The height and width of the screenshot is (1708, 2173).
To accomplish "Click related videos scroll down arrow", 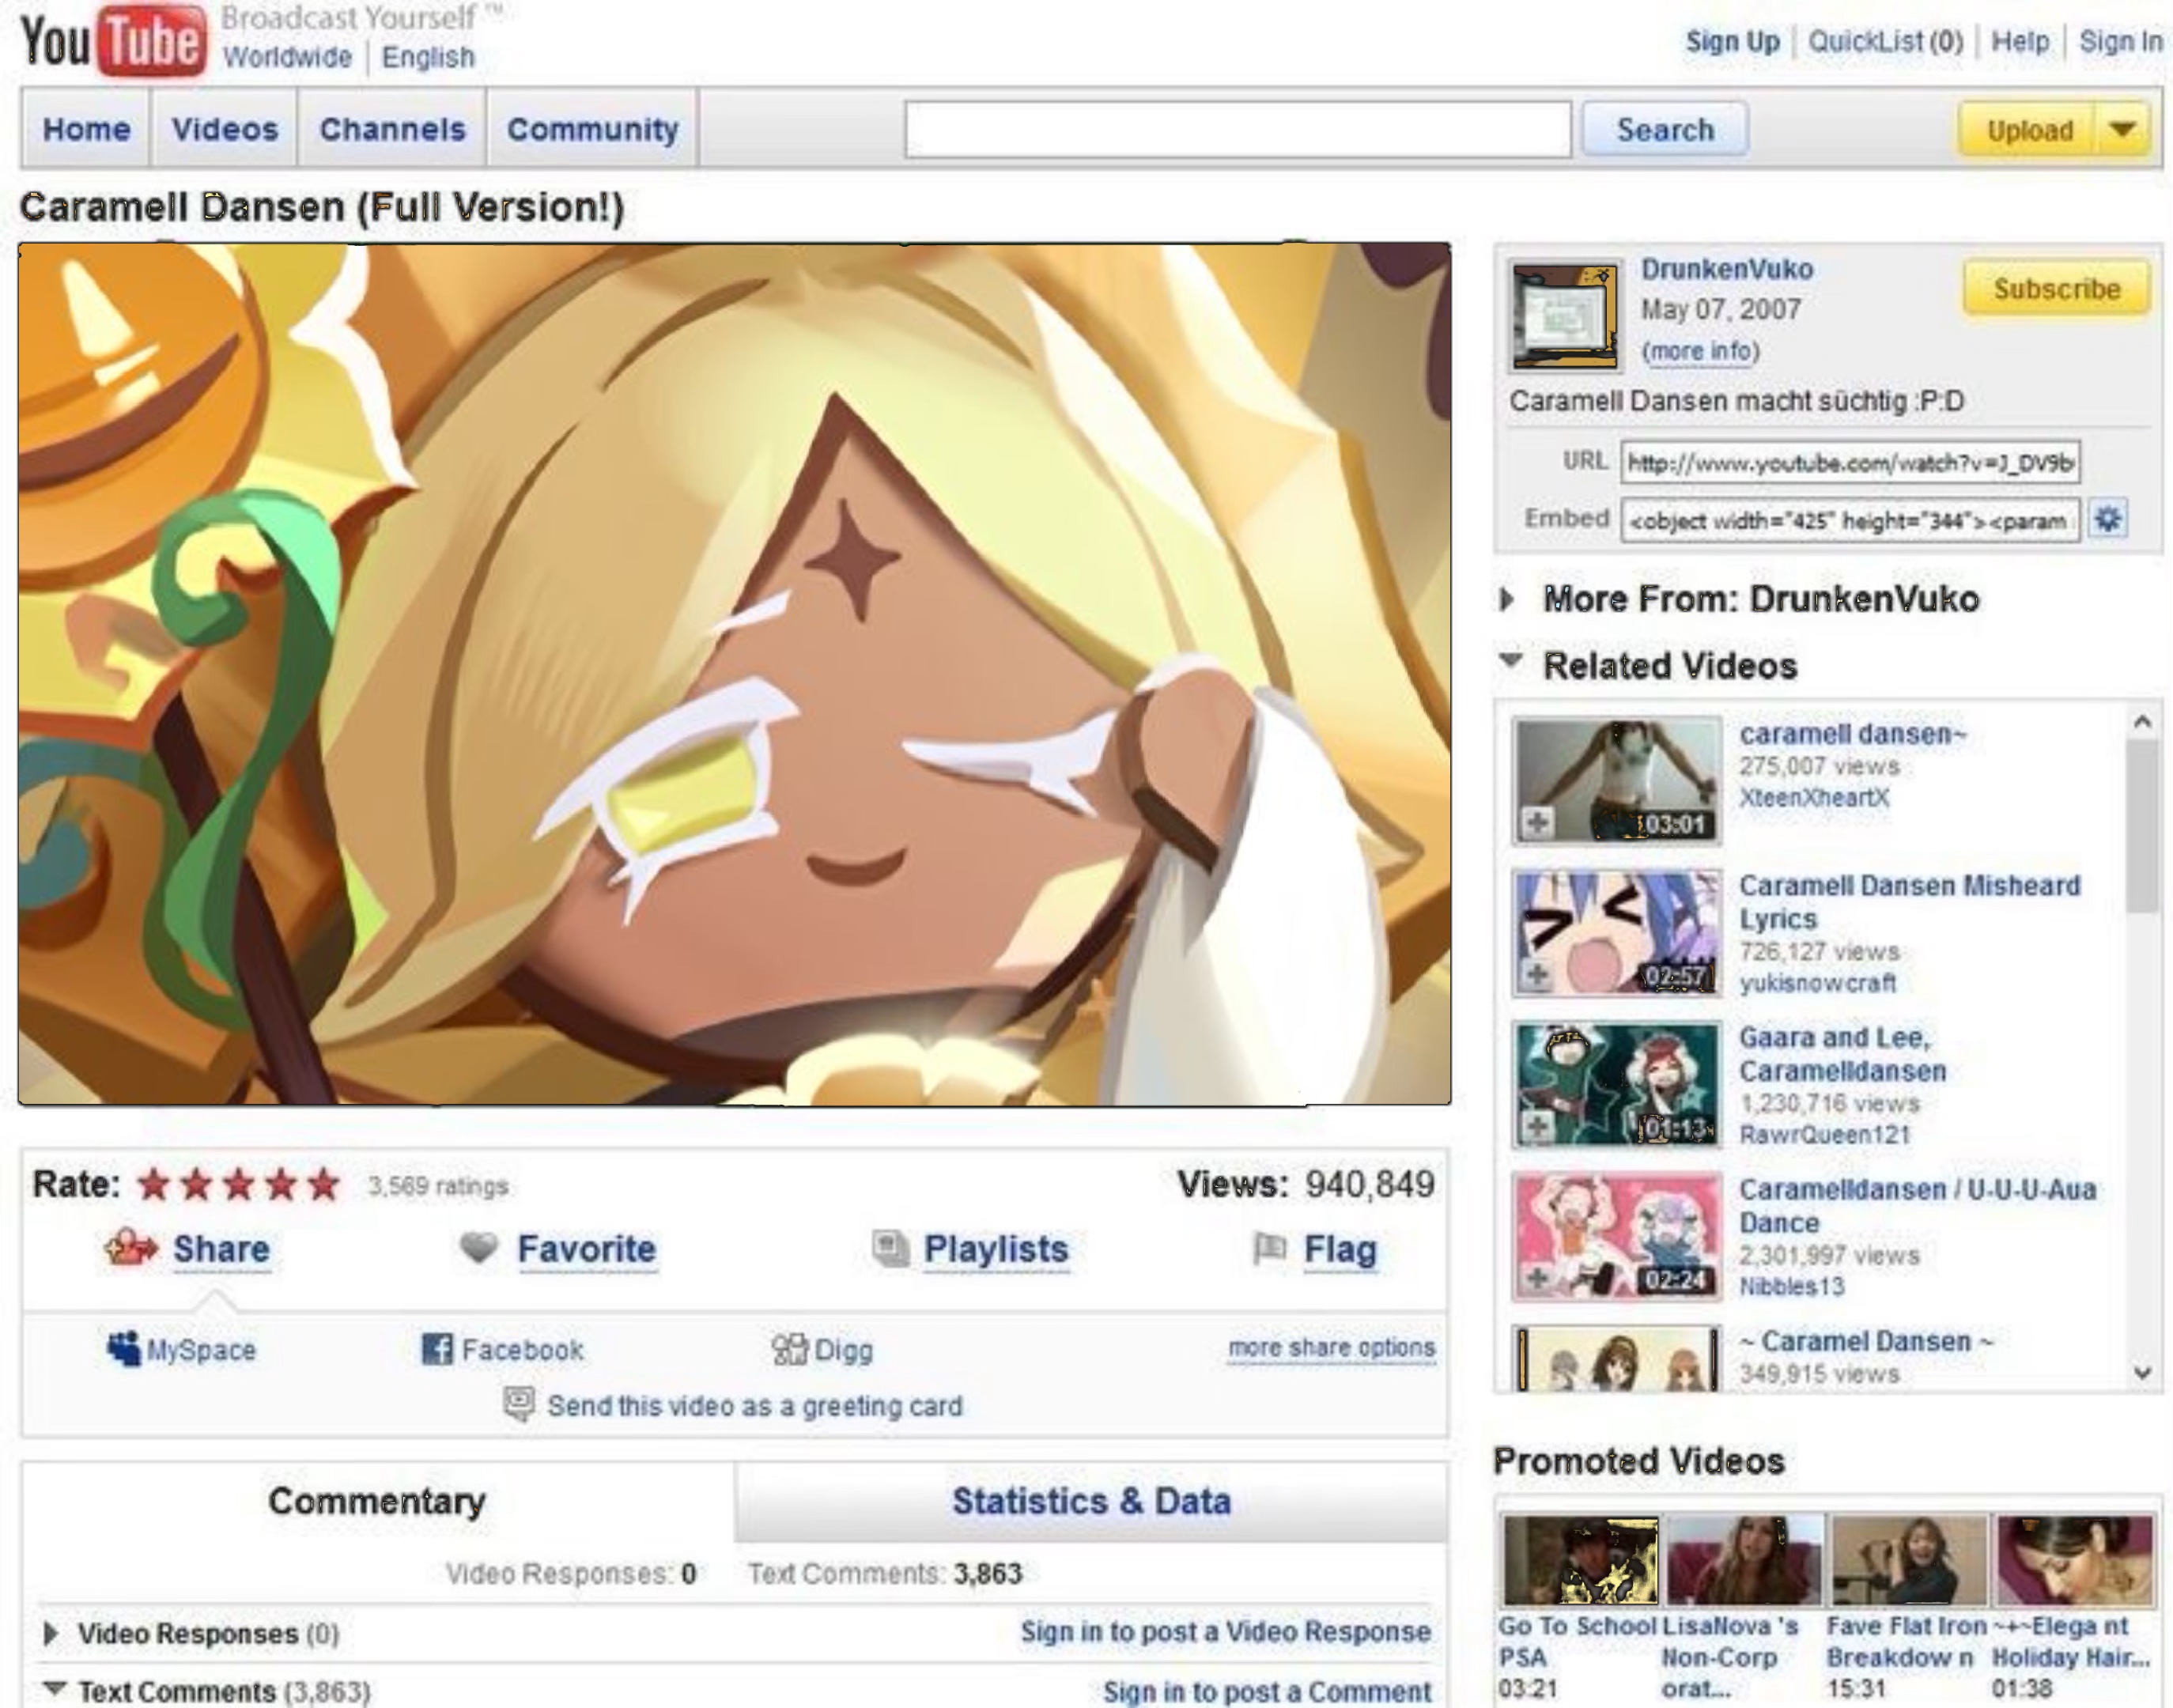I will tap(2142, 1373).
